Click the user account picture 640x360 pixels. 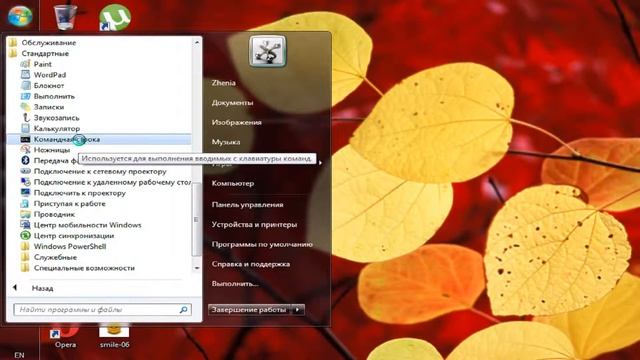click(268, 51)
